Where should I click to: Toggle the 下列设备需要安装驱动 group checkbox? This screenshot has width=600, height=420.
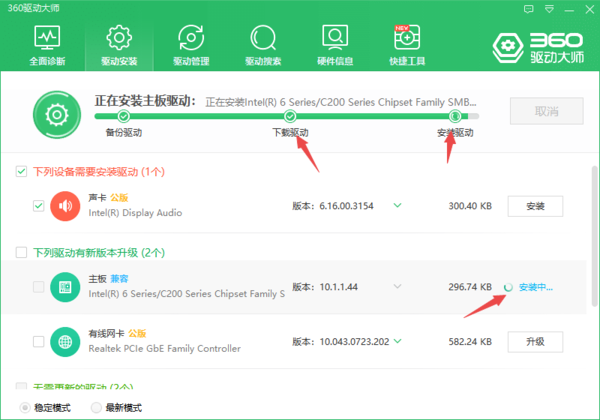pos(21,171)
